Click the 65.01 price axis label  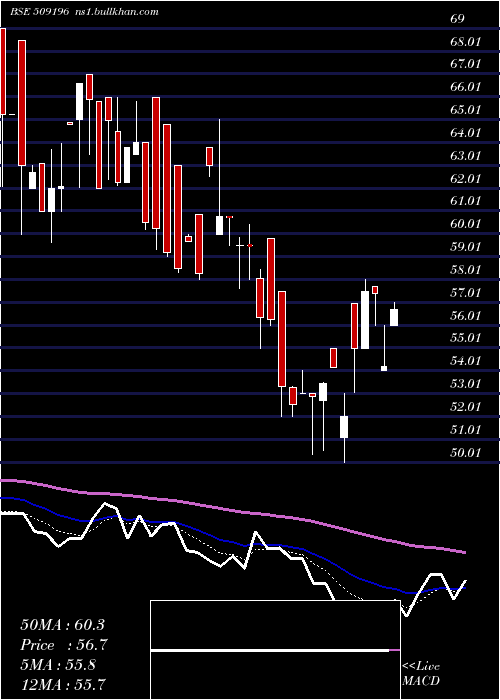pyautogui.click(x=466, y=110)
